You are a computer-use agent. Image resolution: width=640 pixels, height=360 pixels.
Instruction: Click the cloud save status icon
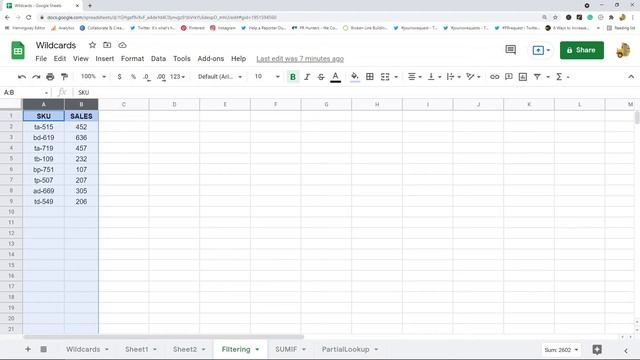pyautogui.click(x=122, y=45)
